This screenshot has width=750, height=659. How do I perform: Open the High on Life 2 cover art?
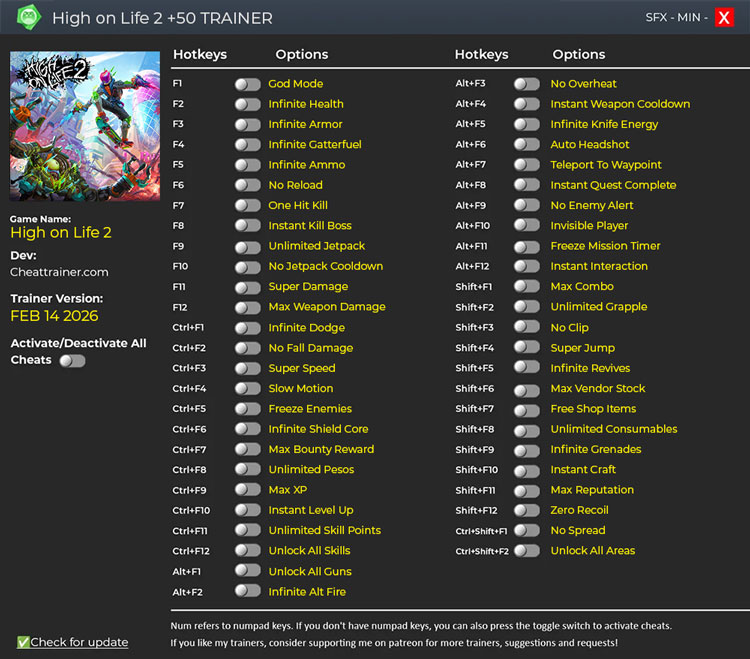[85, 126]
